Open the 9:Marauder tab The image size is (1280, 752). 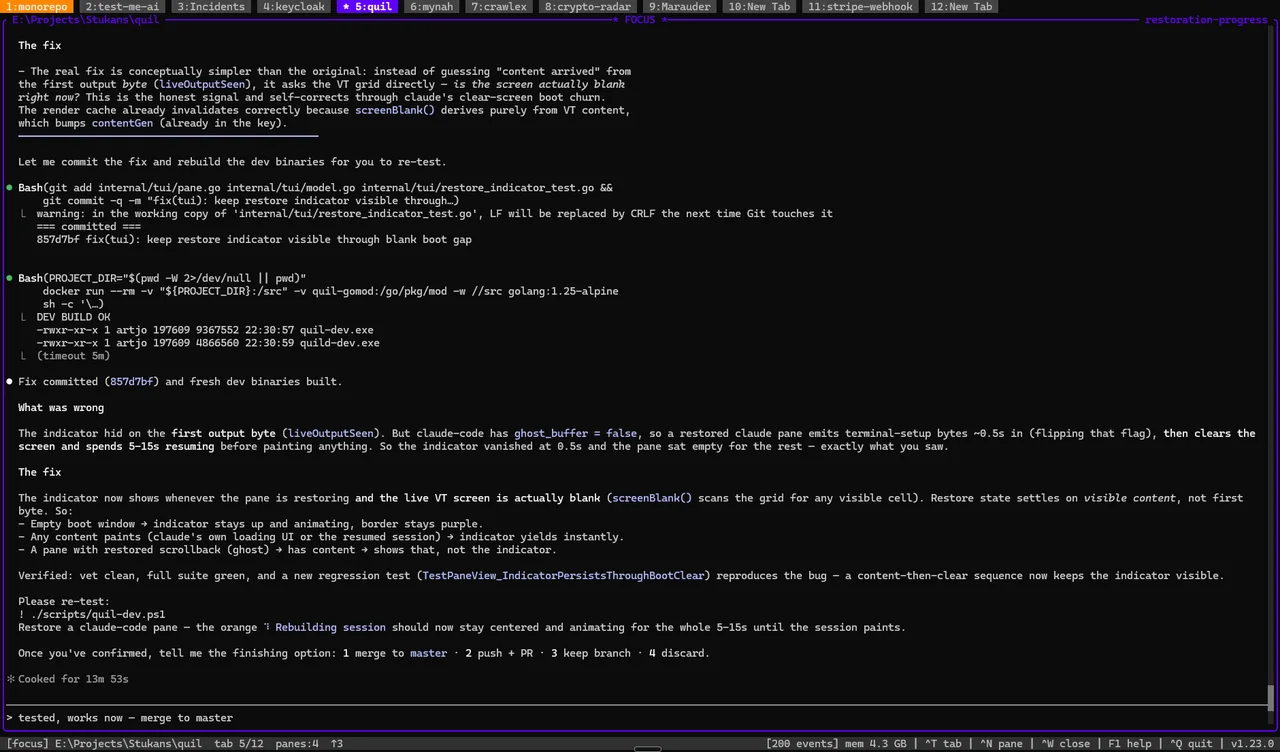pos(681,7)
